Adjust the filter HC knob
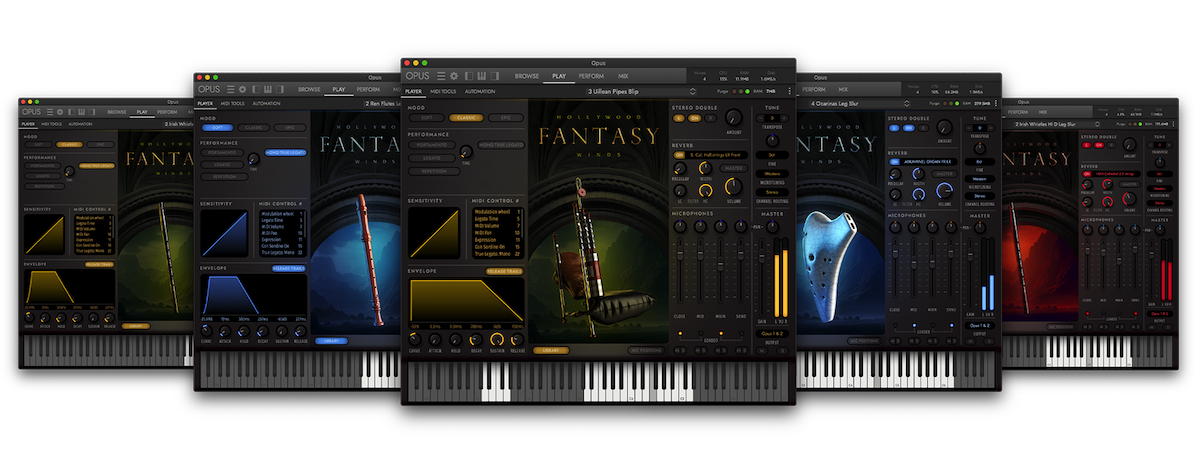The width and height of the screenshot is (1200, 459). (x=705, y=190)
